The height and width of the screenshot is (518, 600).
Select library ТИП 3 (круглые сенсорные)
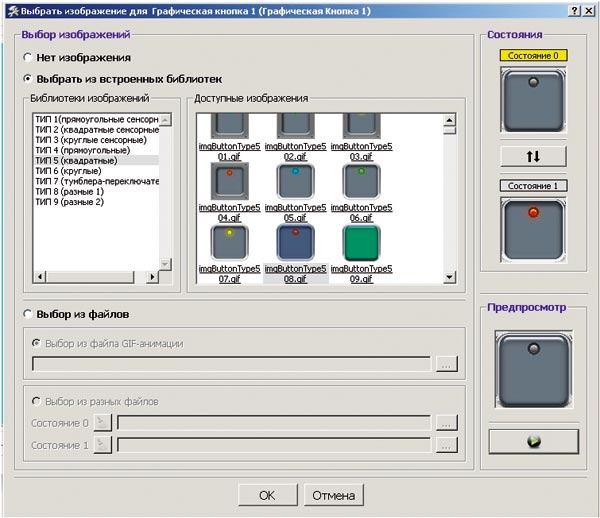pyautogui.click(x=96, y=140)
